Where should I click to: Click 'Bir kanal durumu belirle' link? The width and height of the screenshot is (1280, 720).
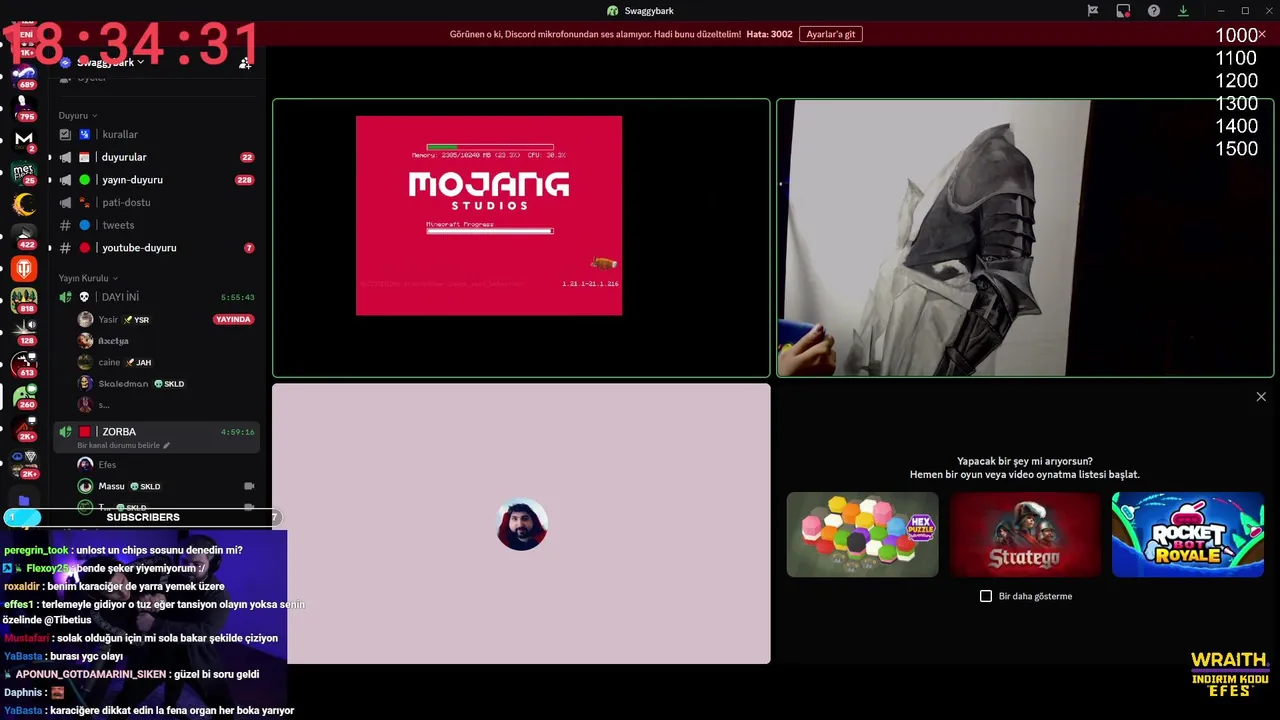coord(118,445)
